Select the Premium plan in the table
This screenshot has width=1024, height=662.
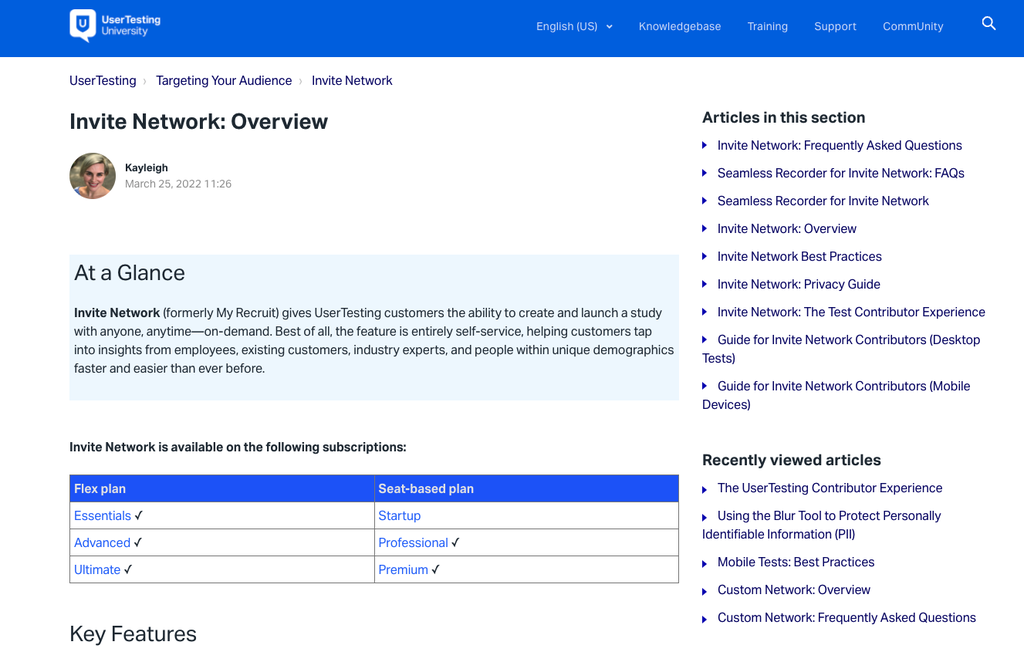click(402, 569)
